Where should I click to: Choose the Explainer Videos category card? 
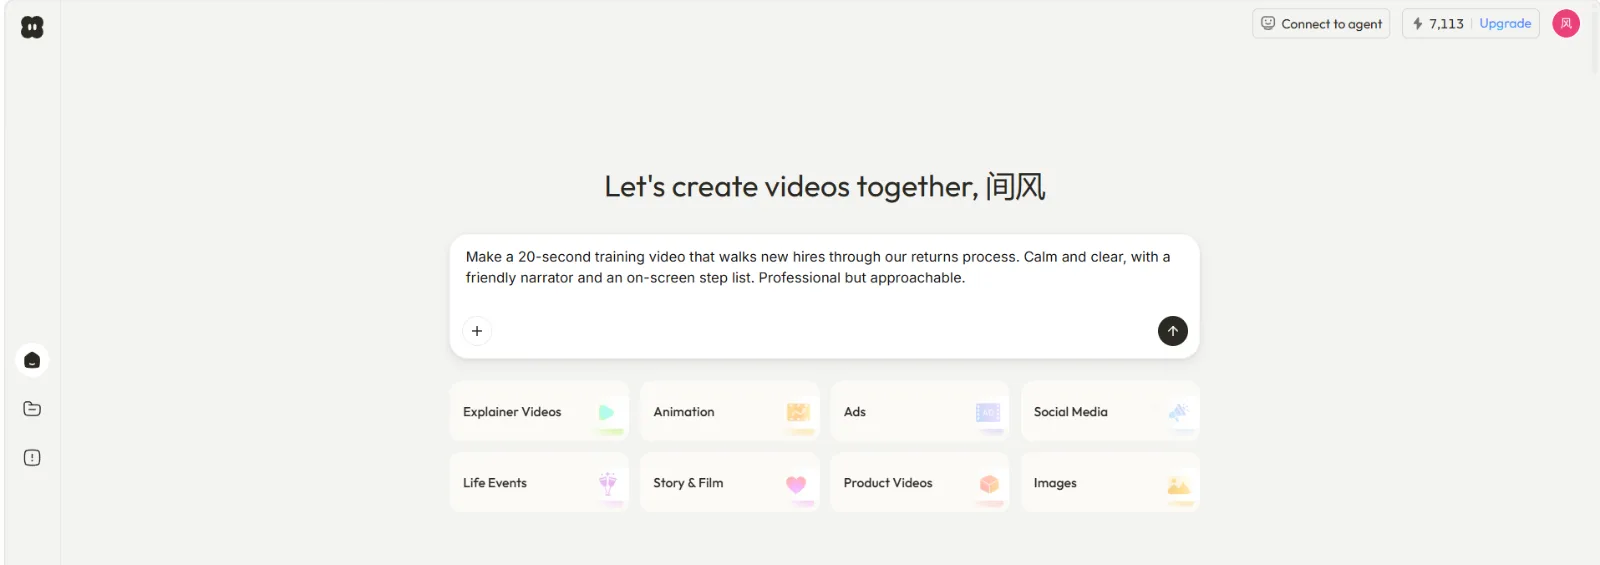pyautogui.click(x=539, y=411)
